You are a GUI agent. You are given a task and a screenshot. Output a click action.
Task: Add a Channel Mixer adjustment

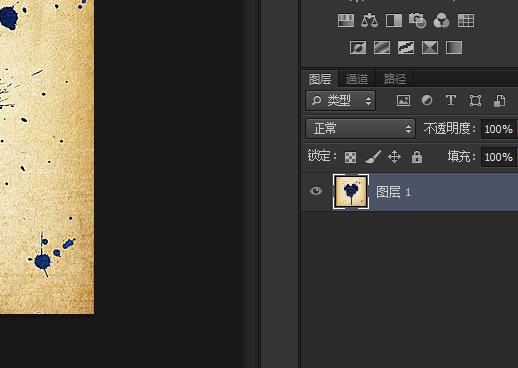pyautogui.click(x=441, y=20)
